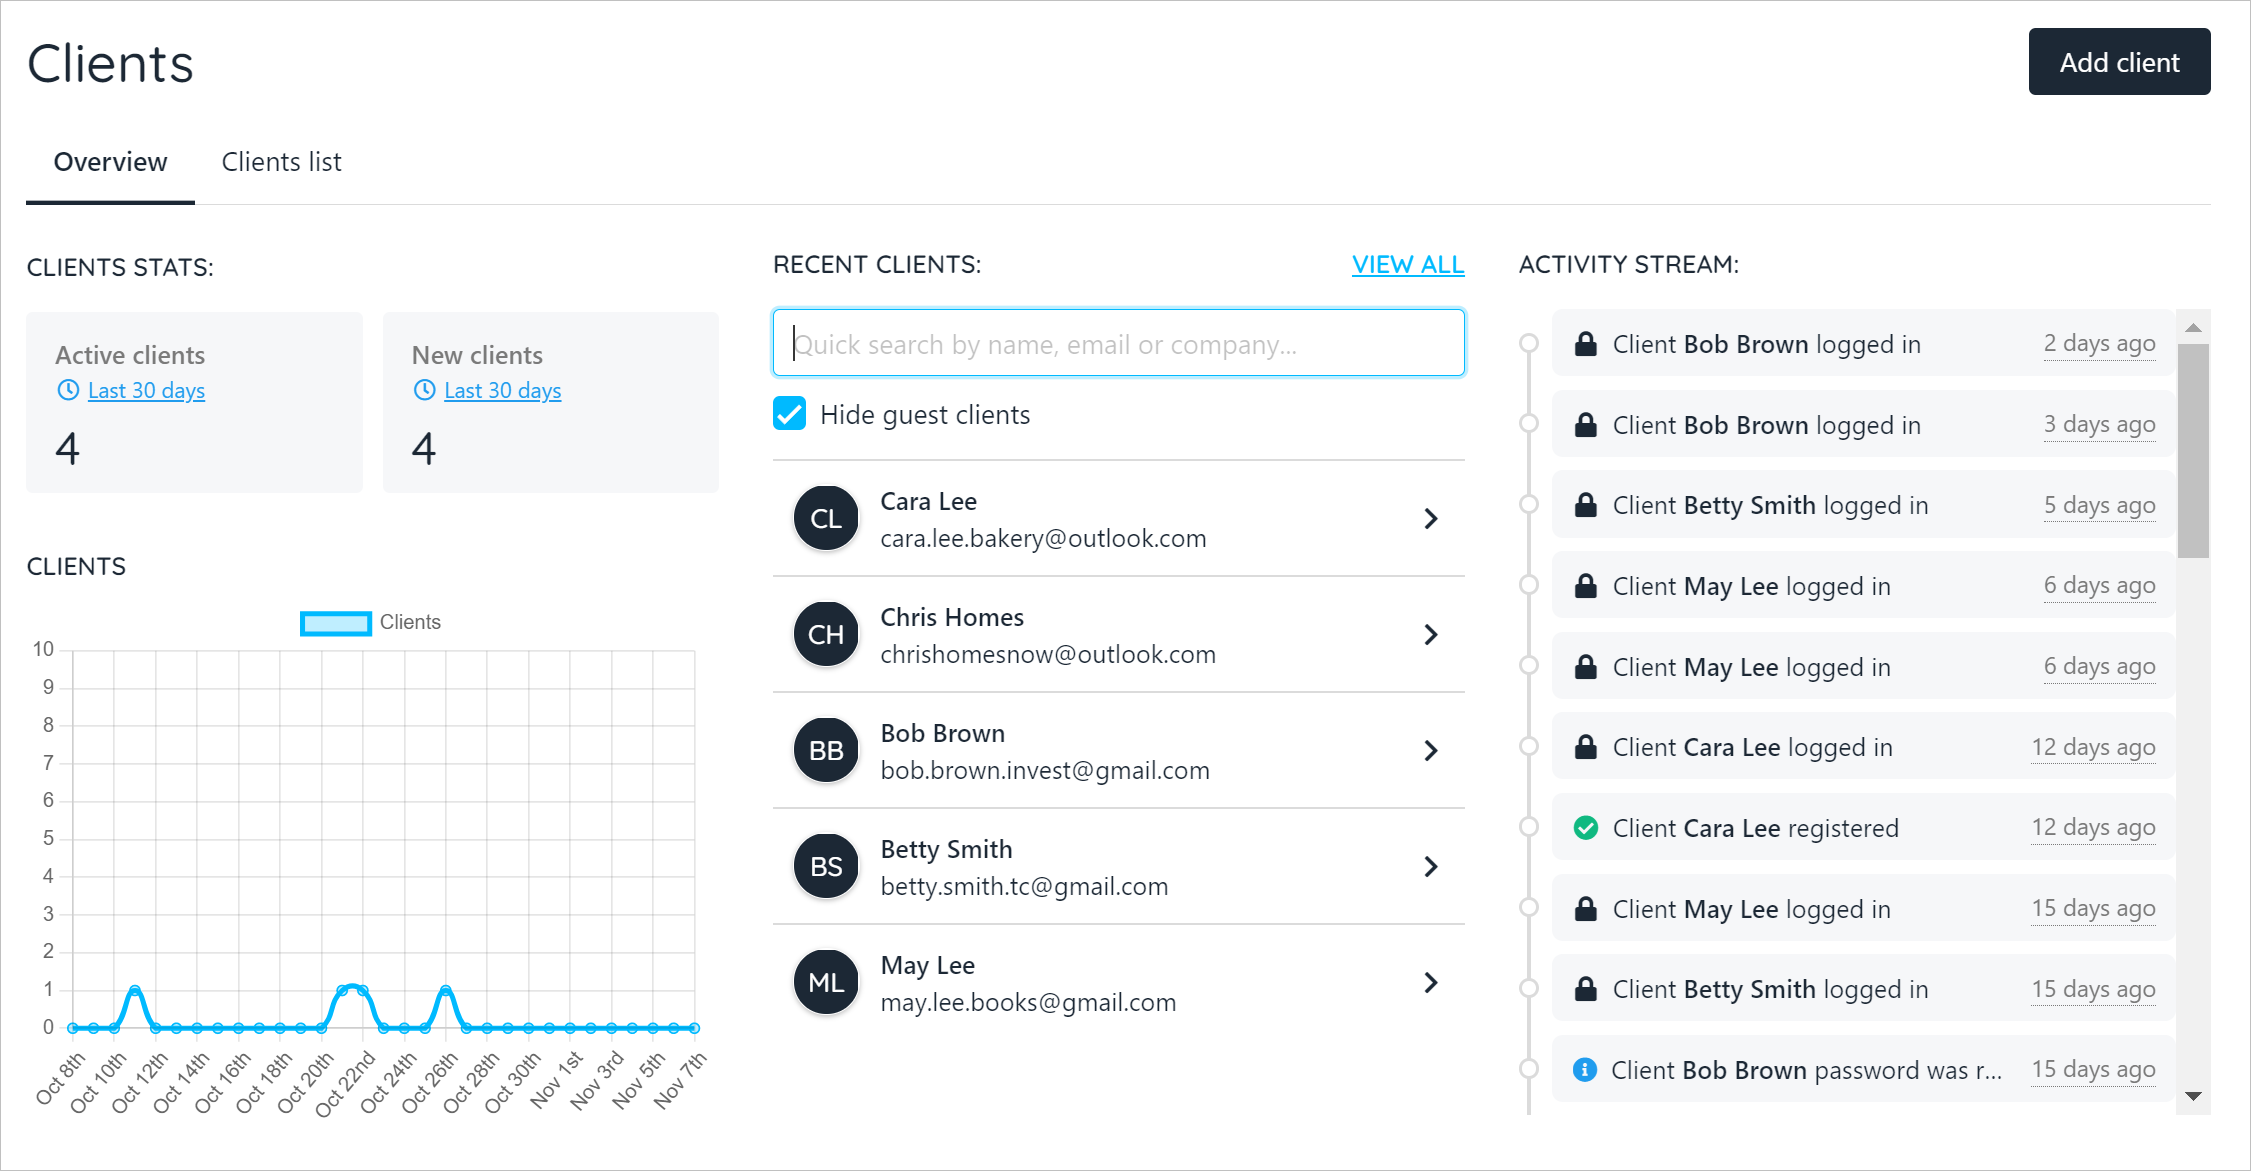Click the lock icon on first Bob Brown login
2251x1171 pixels.
coord(1585,344)
